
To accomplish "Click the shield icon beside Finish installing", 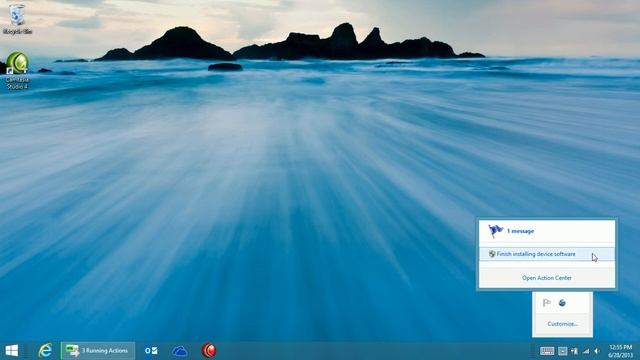I will pos(492,254).
